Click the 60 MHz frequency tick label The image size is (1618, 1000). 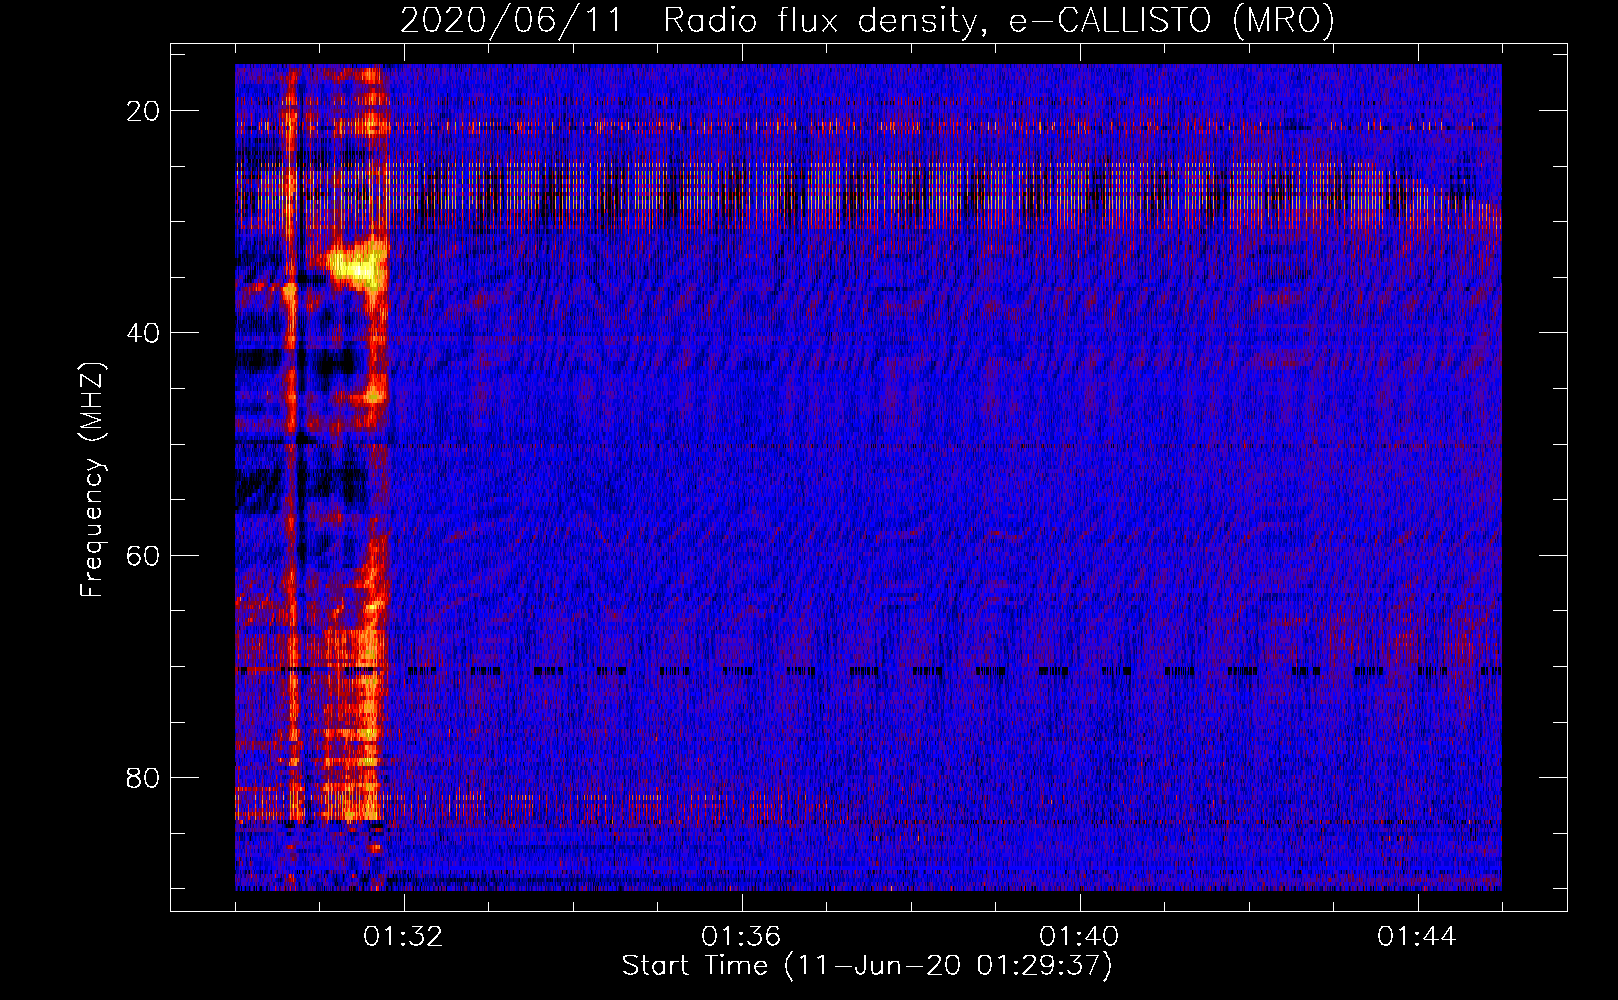(x=143, y=555)
